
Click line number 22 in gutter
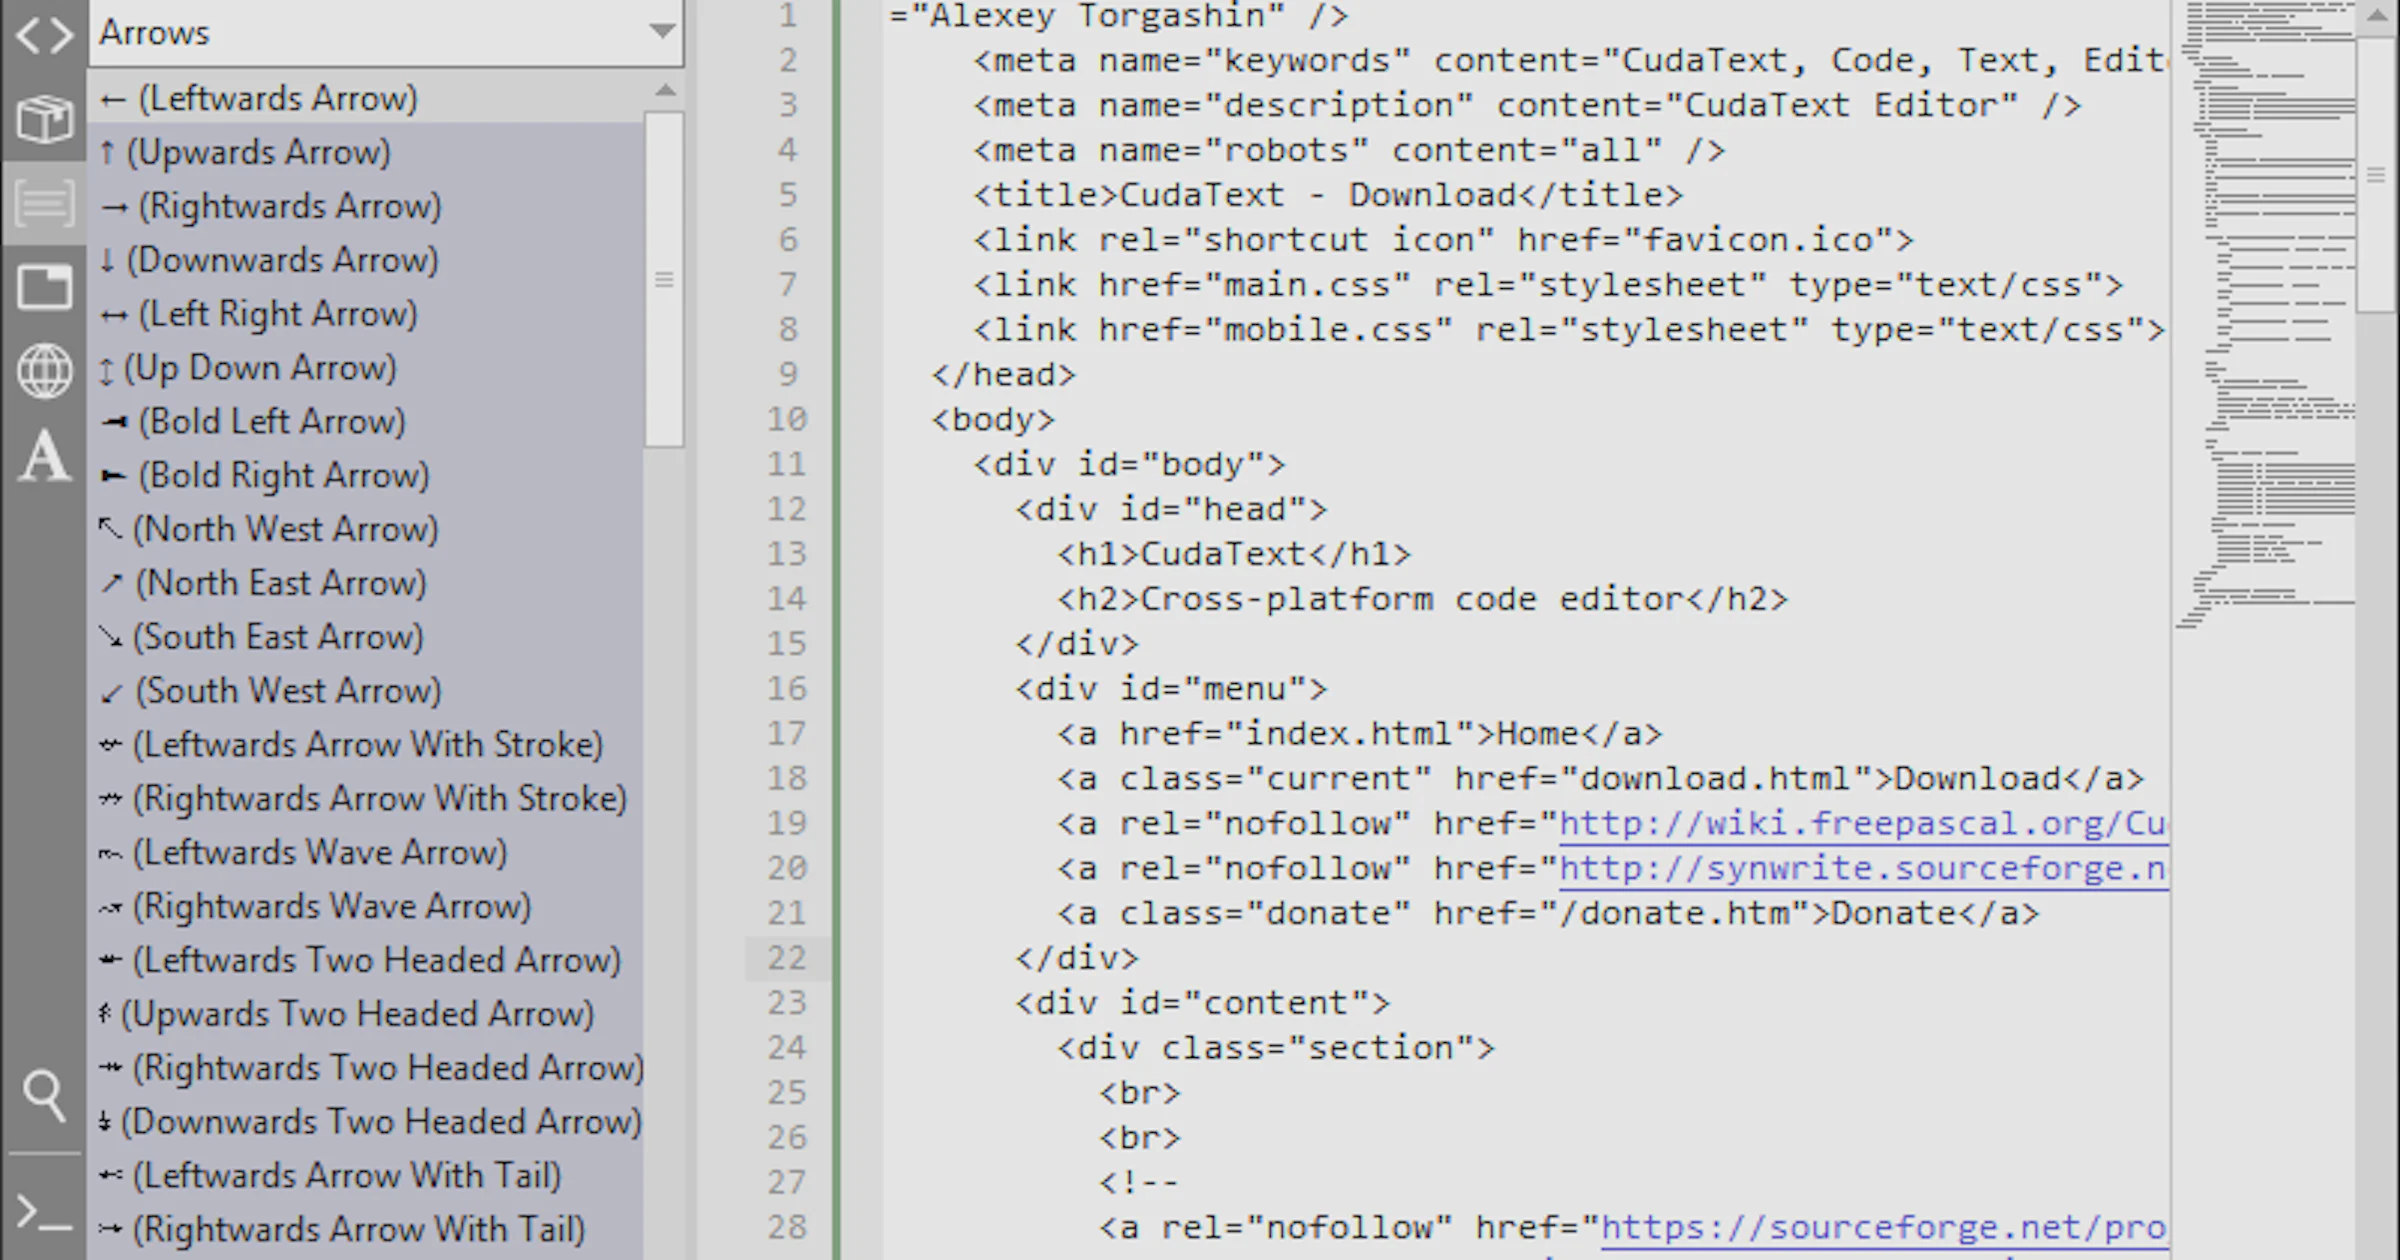point(787,958)
